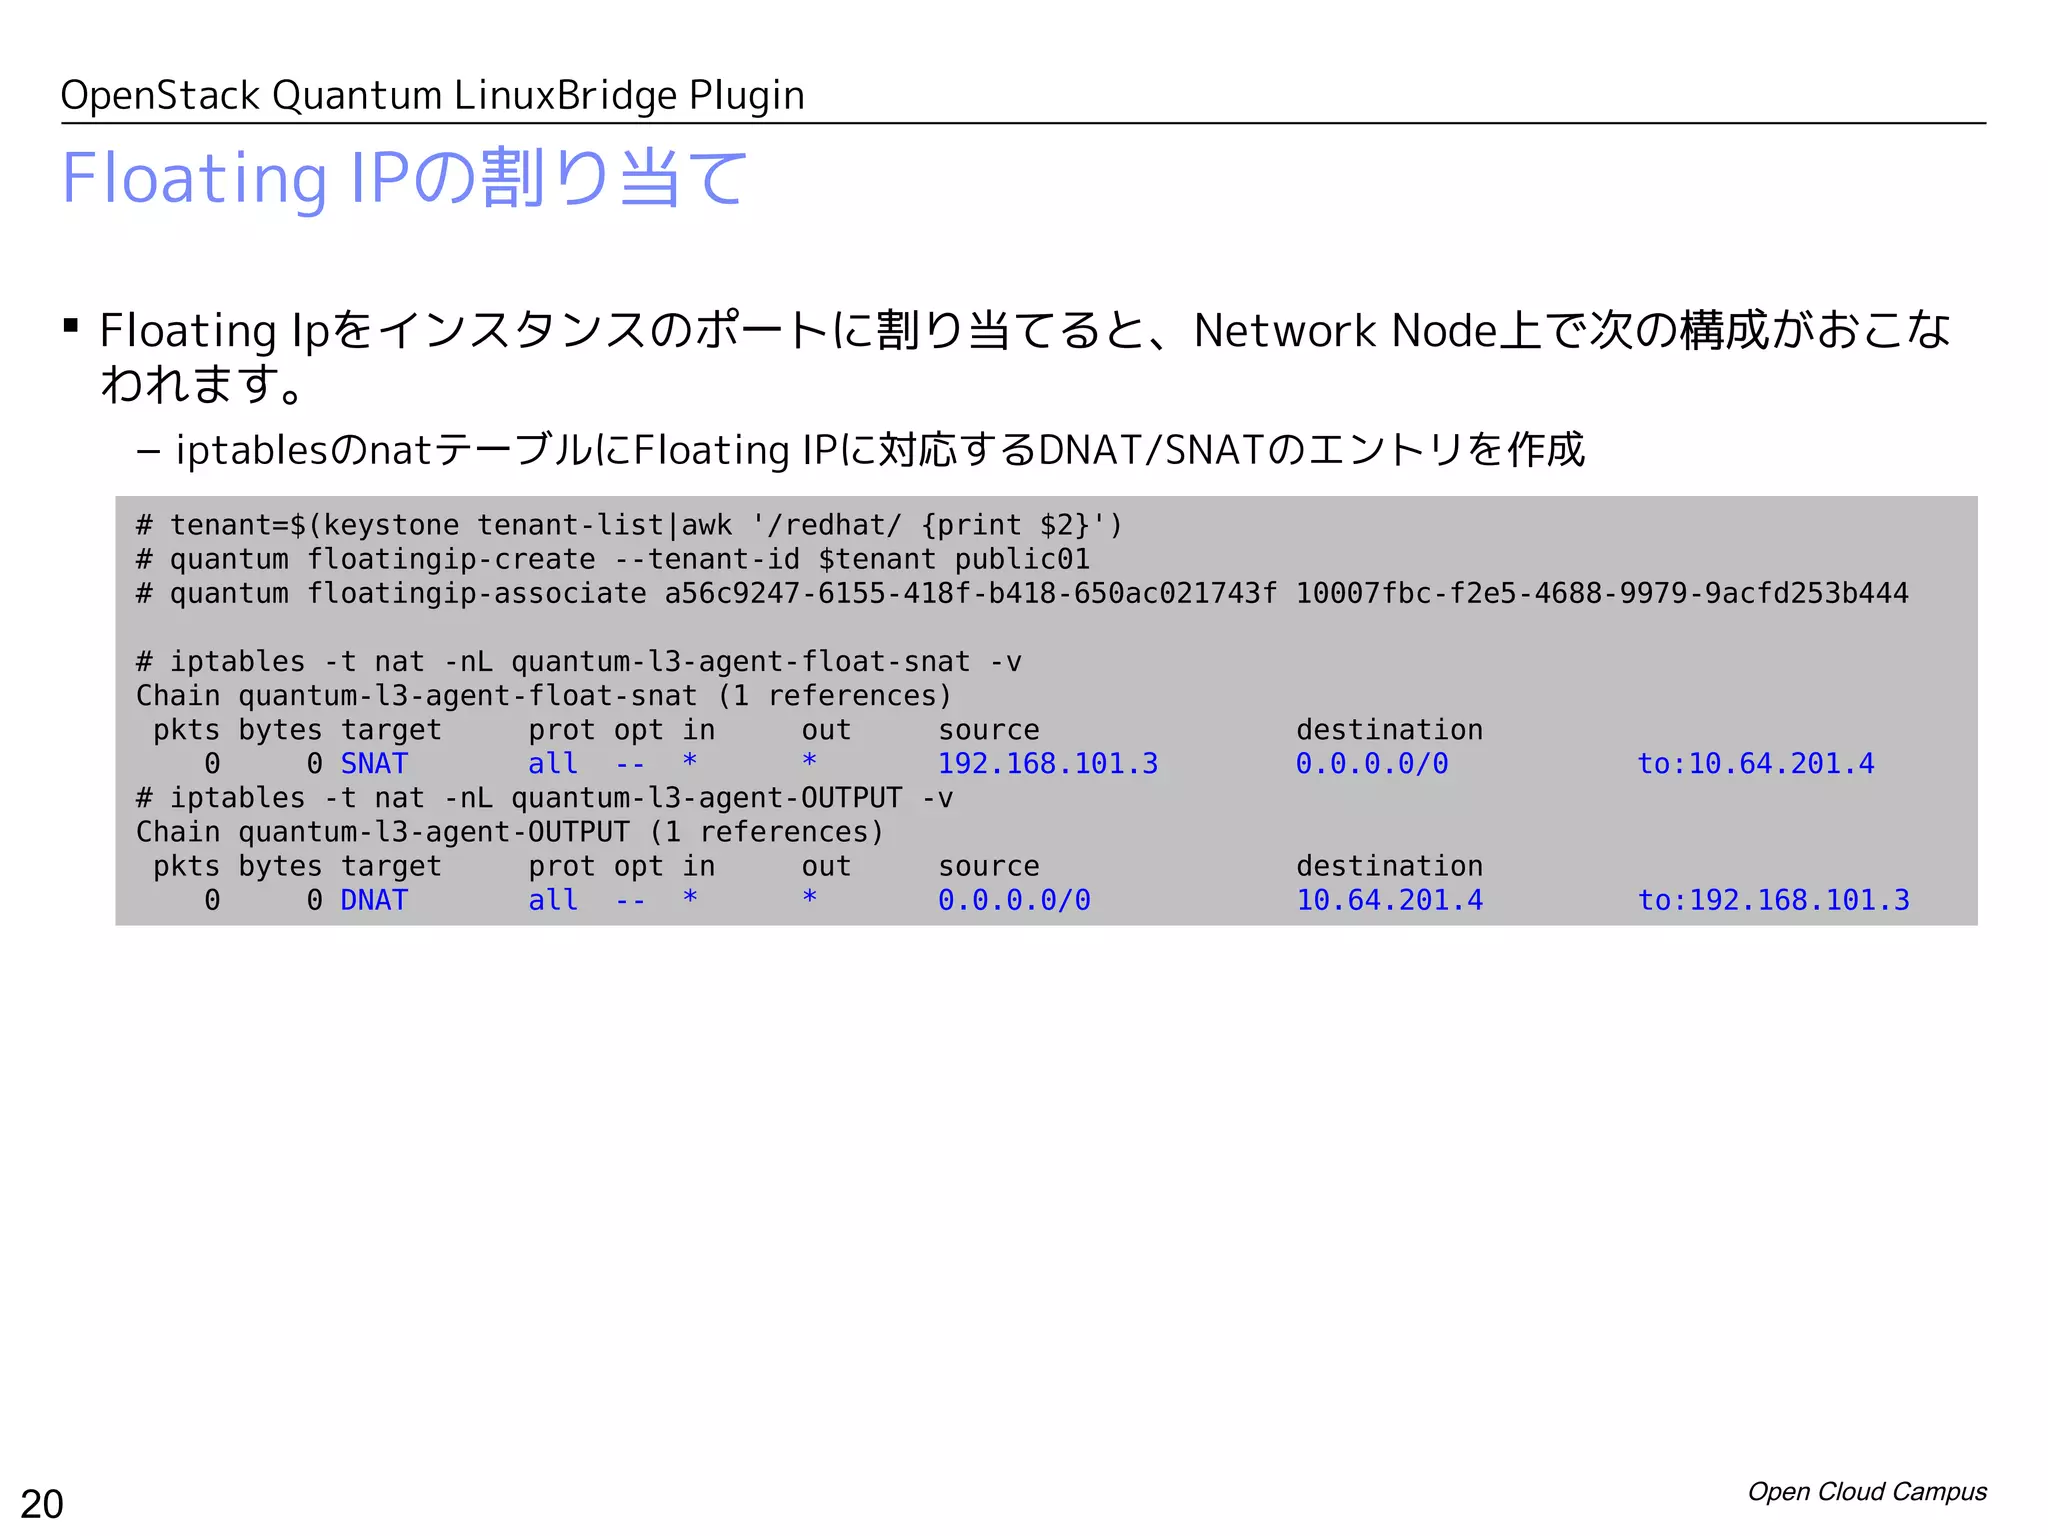Click the line 'Chain quantum-l3-agent-float-snat (1 references)'
Screen dimensions: 2048x1536
544,695
